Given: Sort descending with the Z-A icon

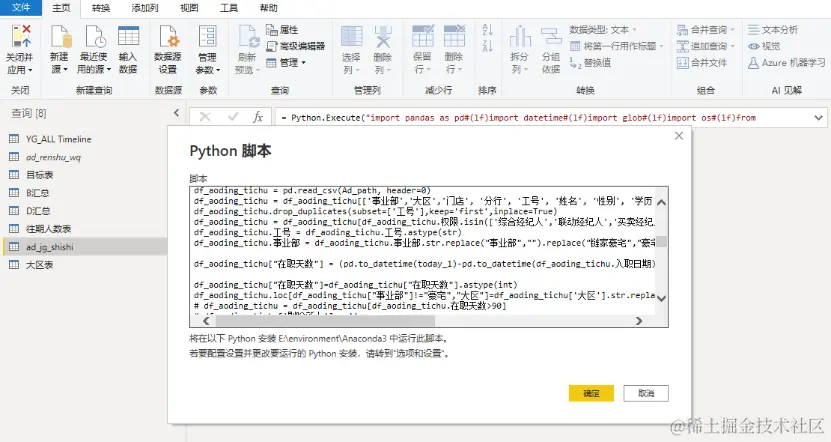Looking at the screenshot, I should point(488,46).
